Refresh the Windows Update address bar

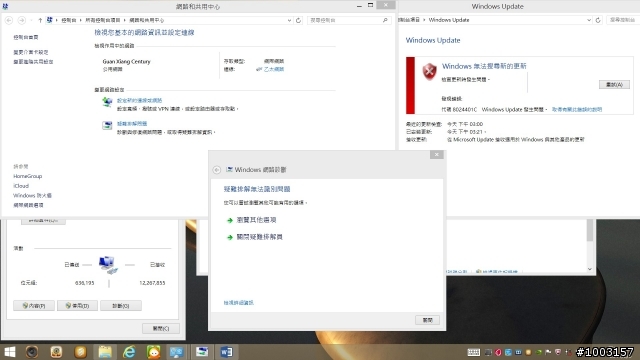(598, 20)
